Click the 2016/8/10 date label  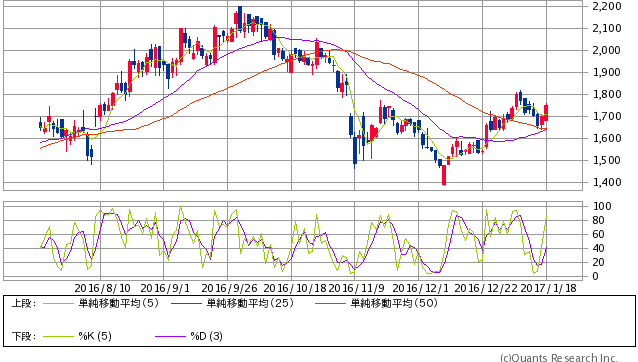coord(103,288)
